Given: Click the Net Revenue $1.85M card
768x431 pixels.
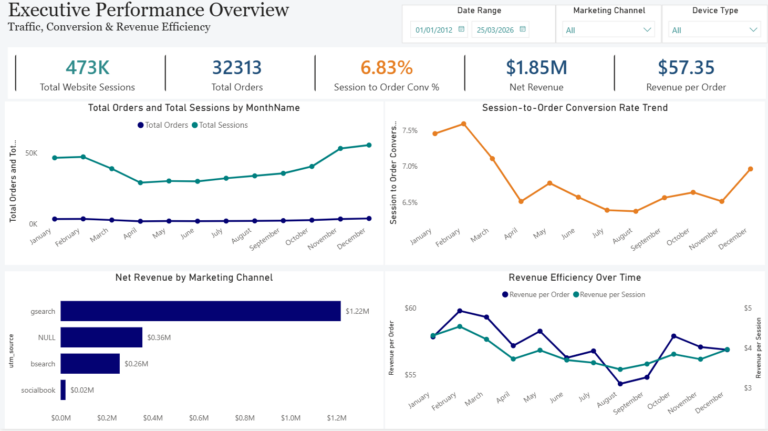Looking at the screenshot, I should point(537,74).
